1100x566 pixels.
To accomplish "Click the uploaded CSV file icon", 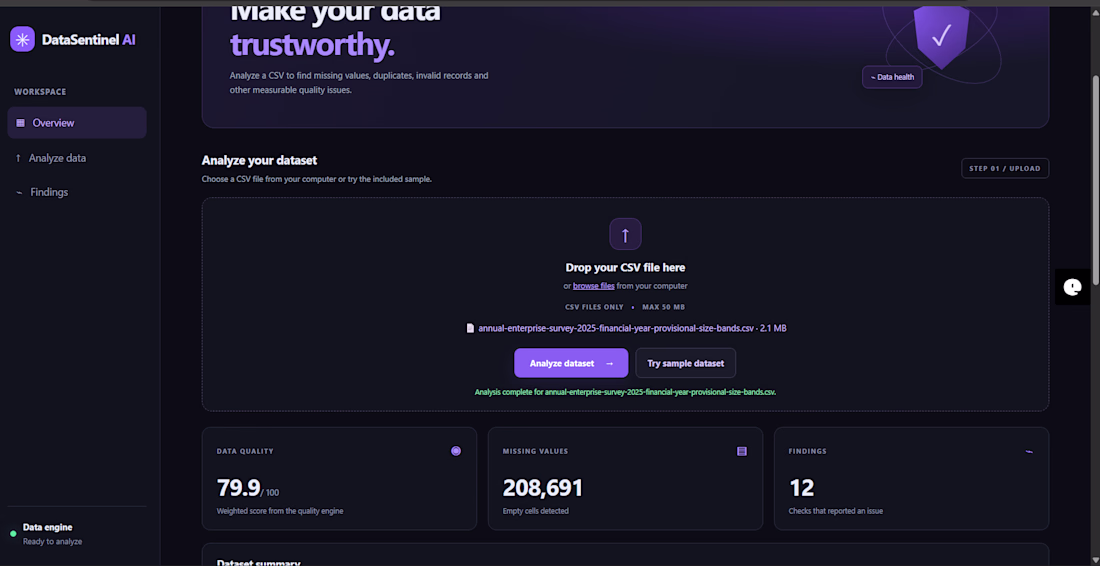I will coord(470,328).
